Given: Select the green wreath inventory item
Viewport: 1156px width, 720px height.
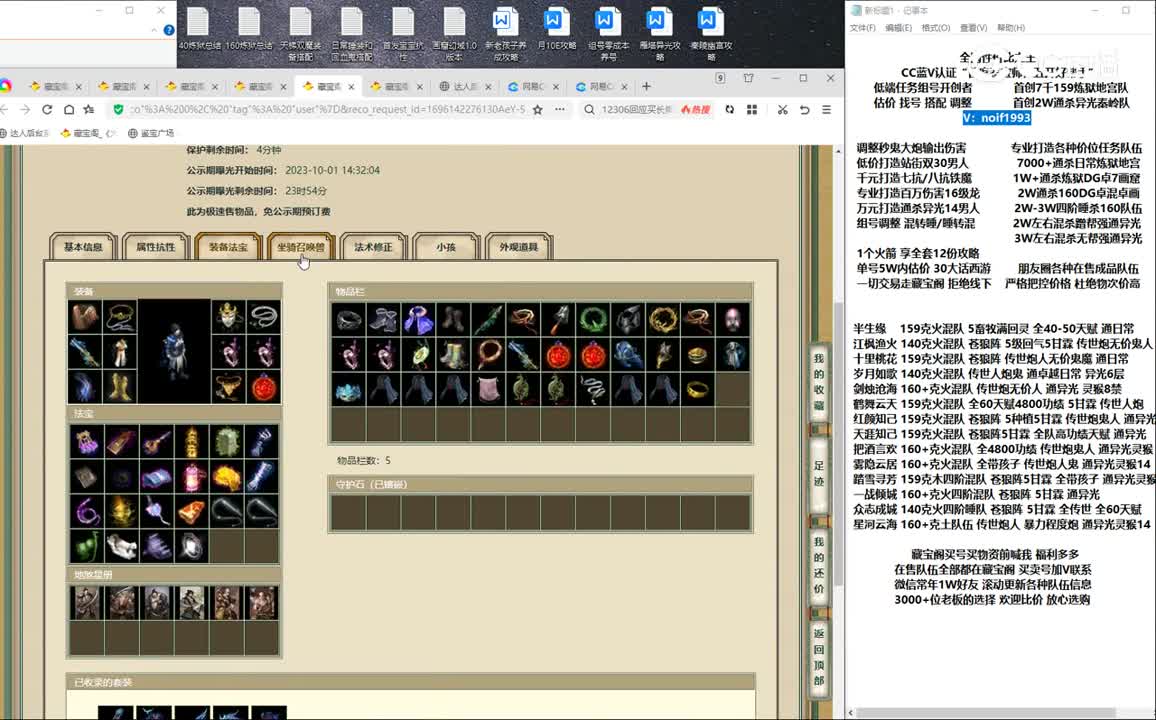Looking at the screenshot, I should click(593, 320).
